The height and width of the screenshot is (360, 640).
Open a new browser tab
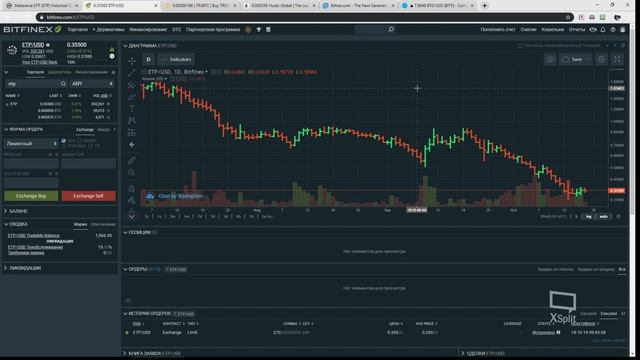(484, 6)
